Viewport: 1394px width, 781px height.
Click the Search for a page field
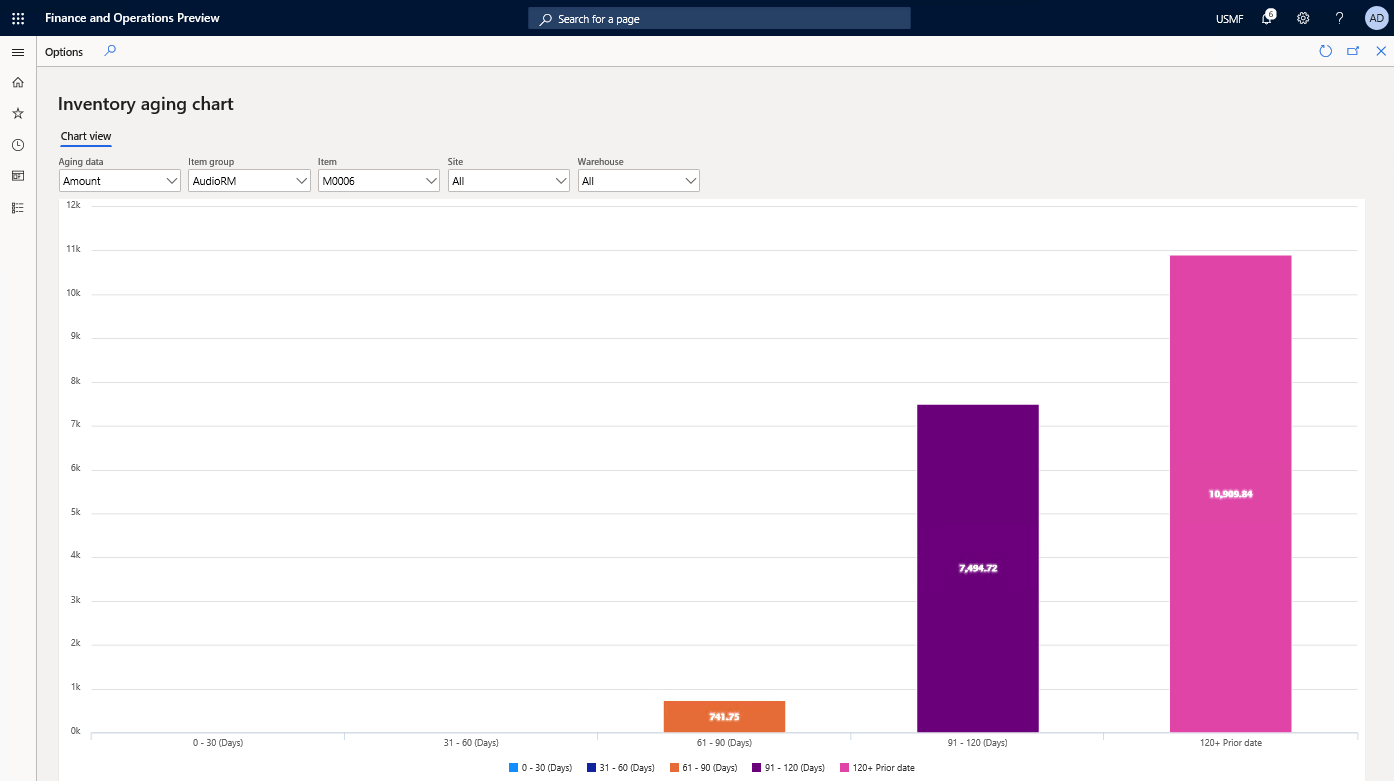(718, 17)
